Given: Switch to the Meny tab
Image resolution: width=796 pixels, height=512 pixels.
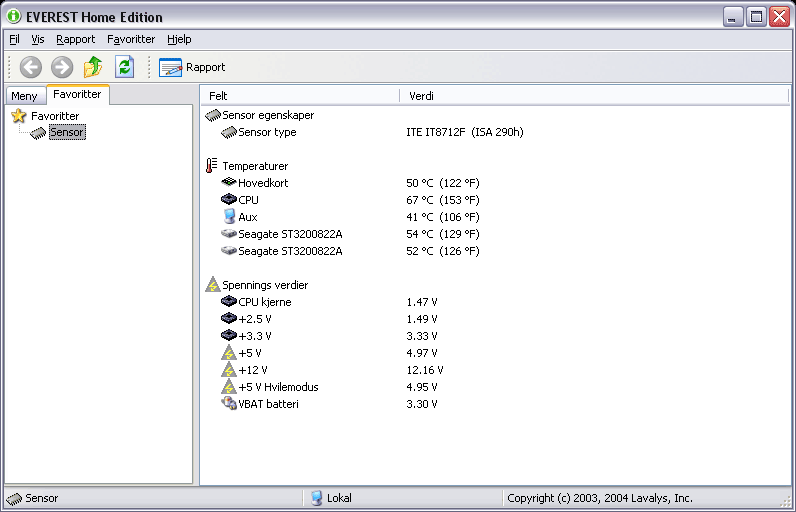Looking at the screenshot, I should point(25,96).
